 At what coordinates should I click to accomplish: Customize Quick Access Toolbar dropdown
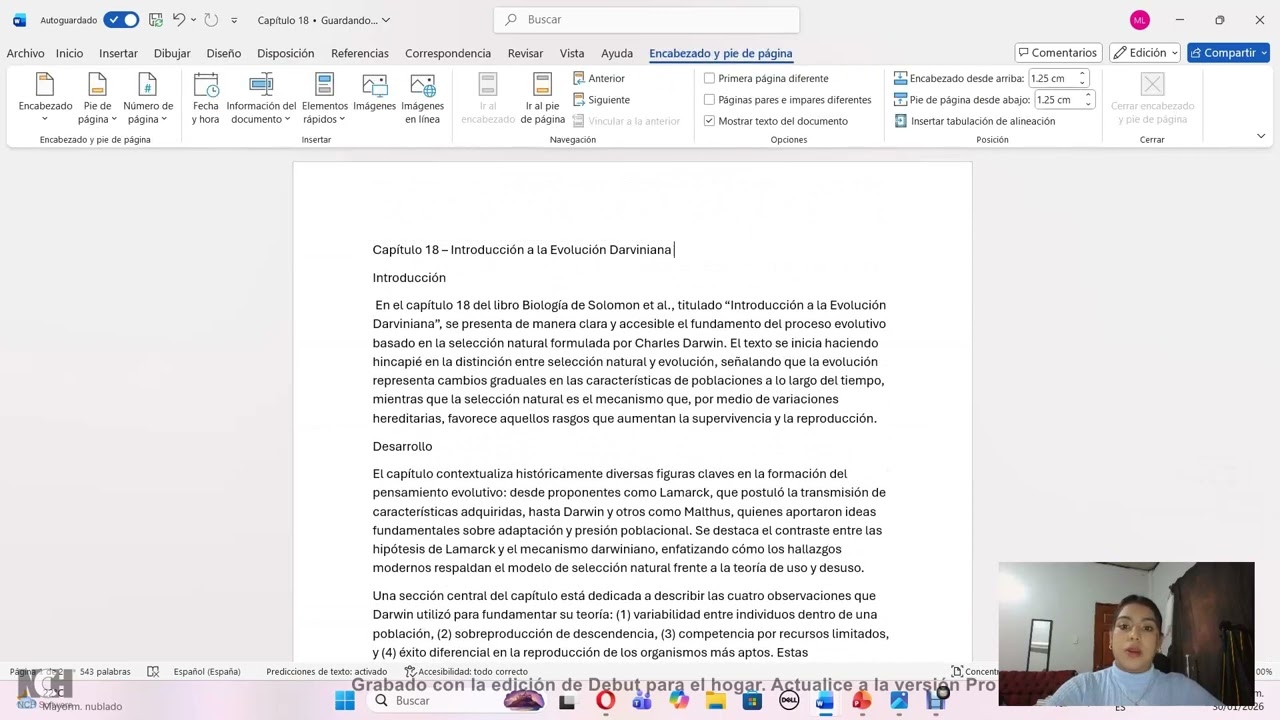(234, 20)
